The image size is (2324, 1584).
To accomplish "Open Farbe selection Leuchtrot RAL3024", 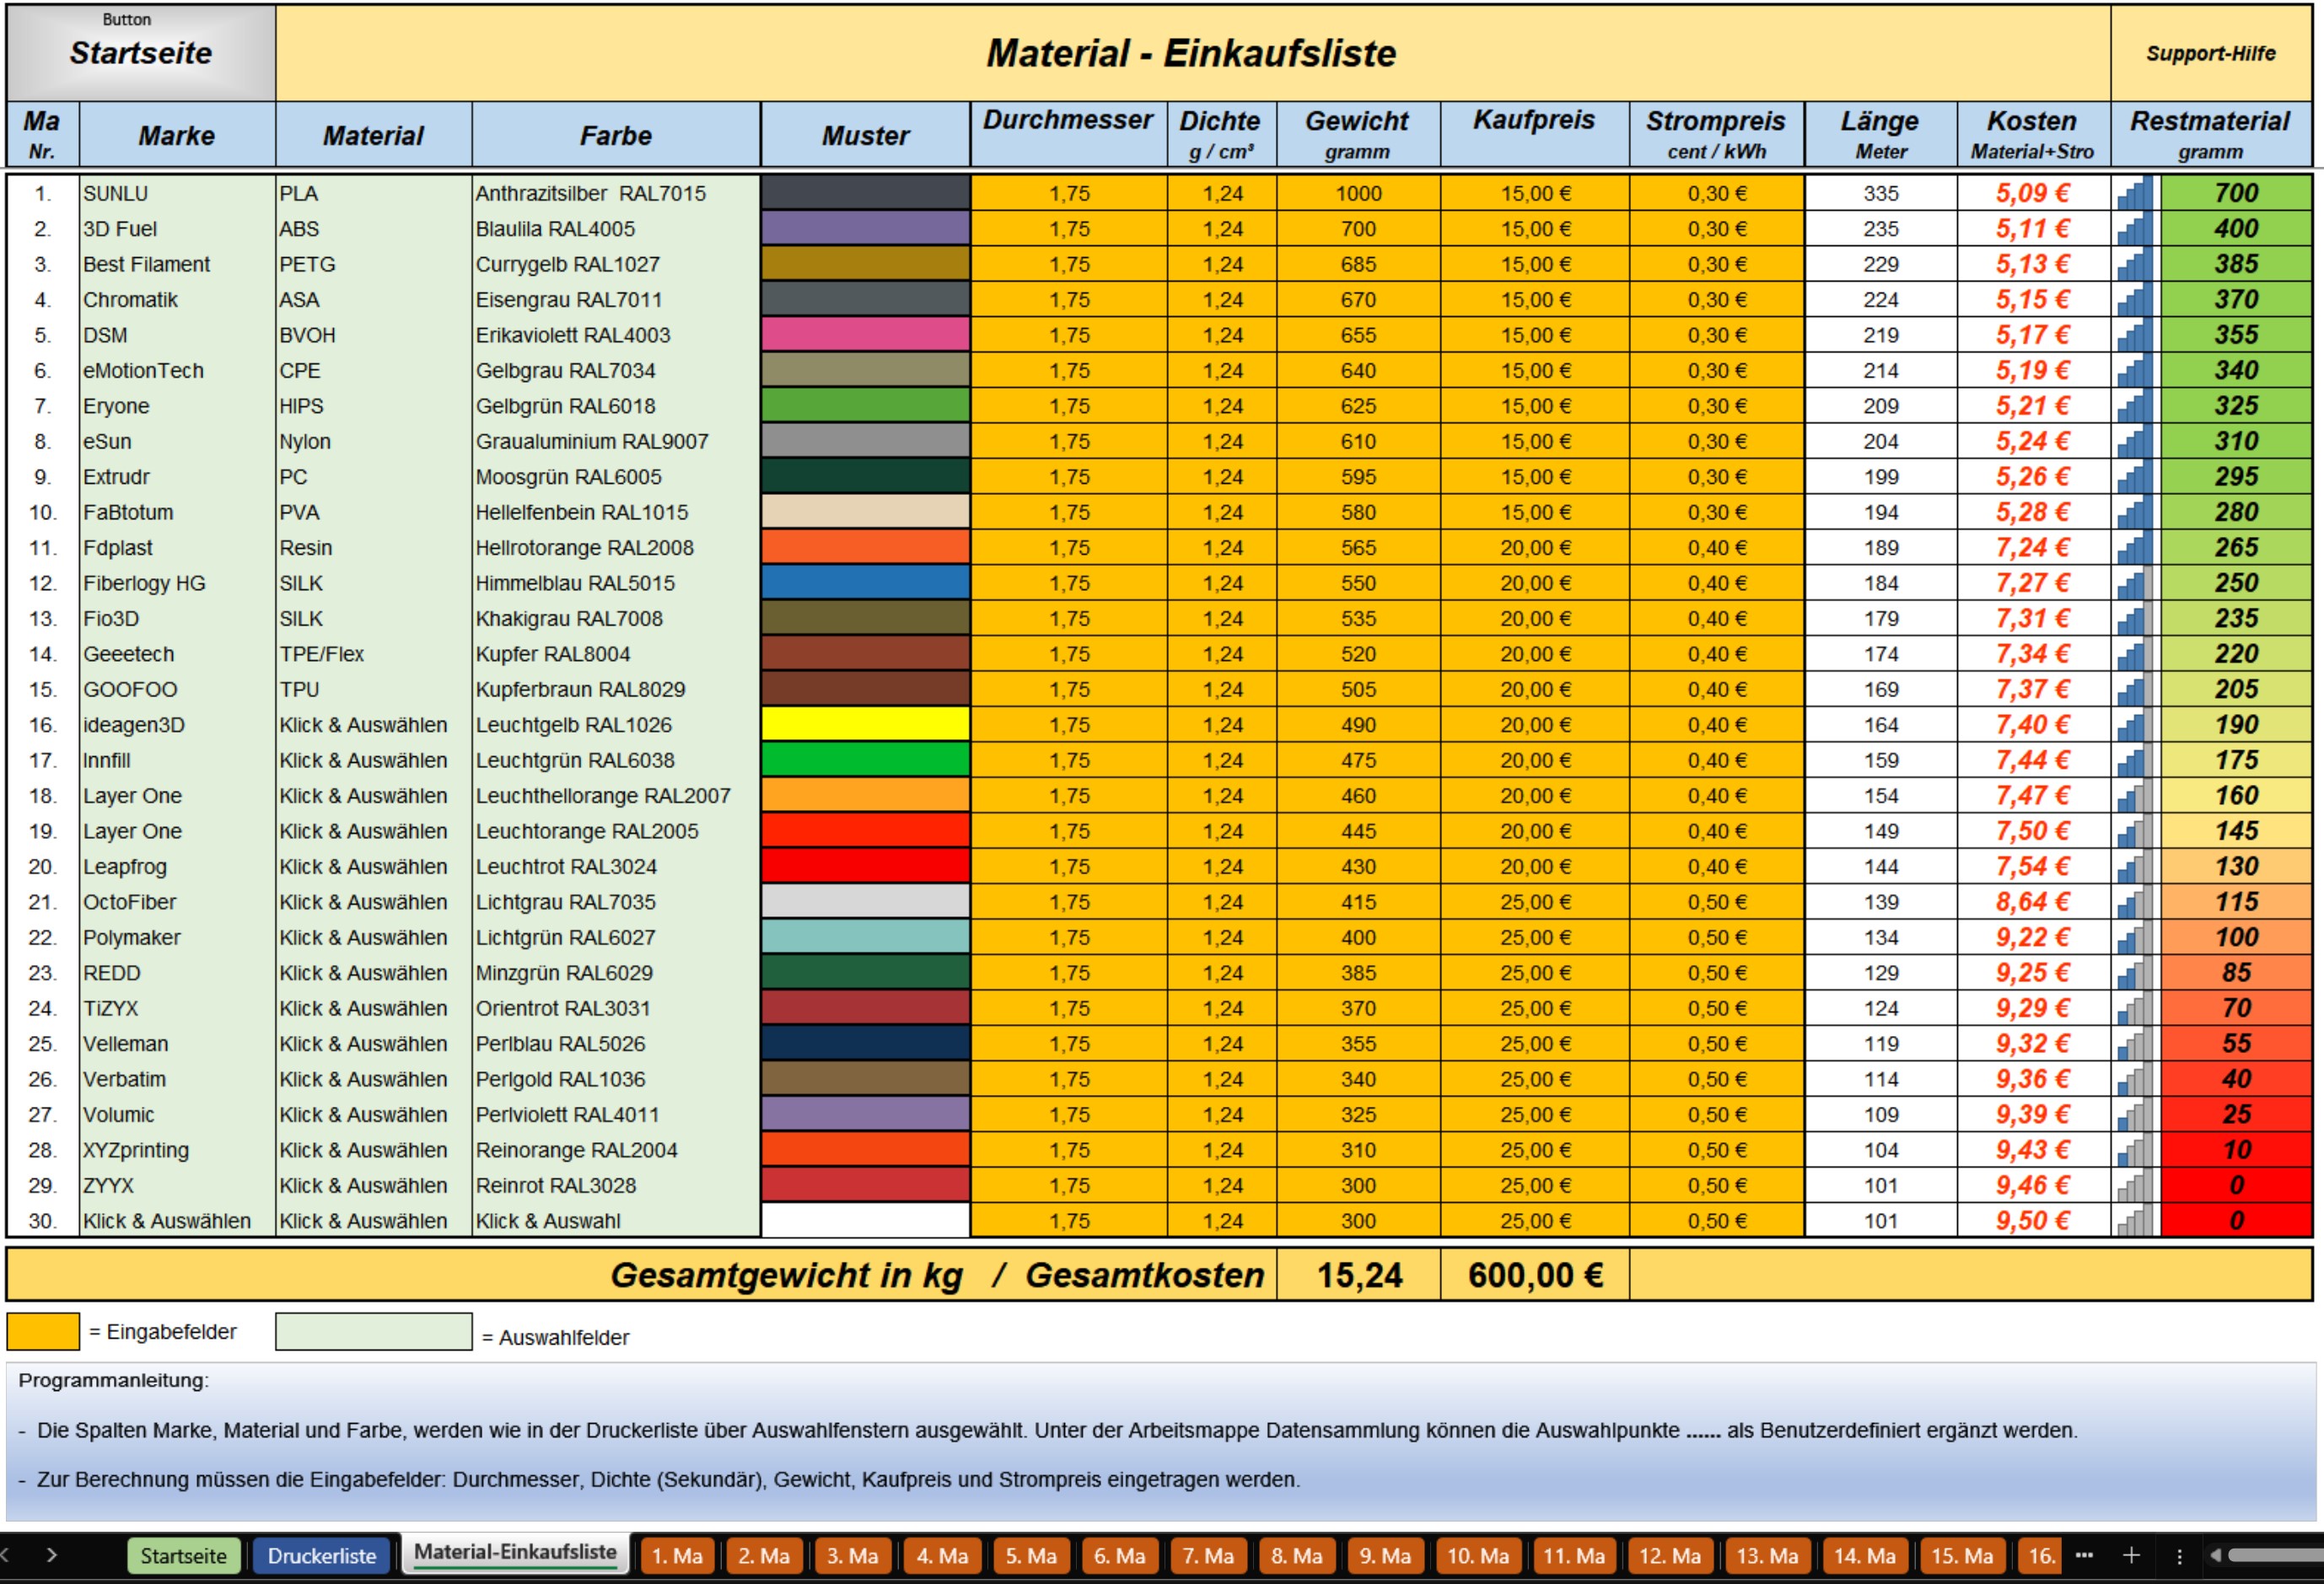I will pyautogui.click(x=616, y=866).
